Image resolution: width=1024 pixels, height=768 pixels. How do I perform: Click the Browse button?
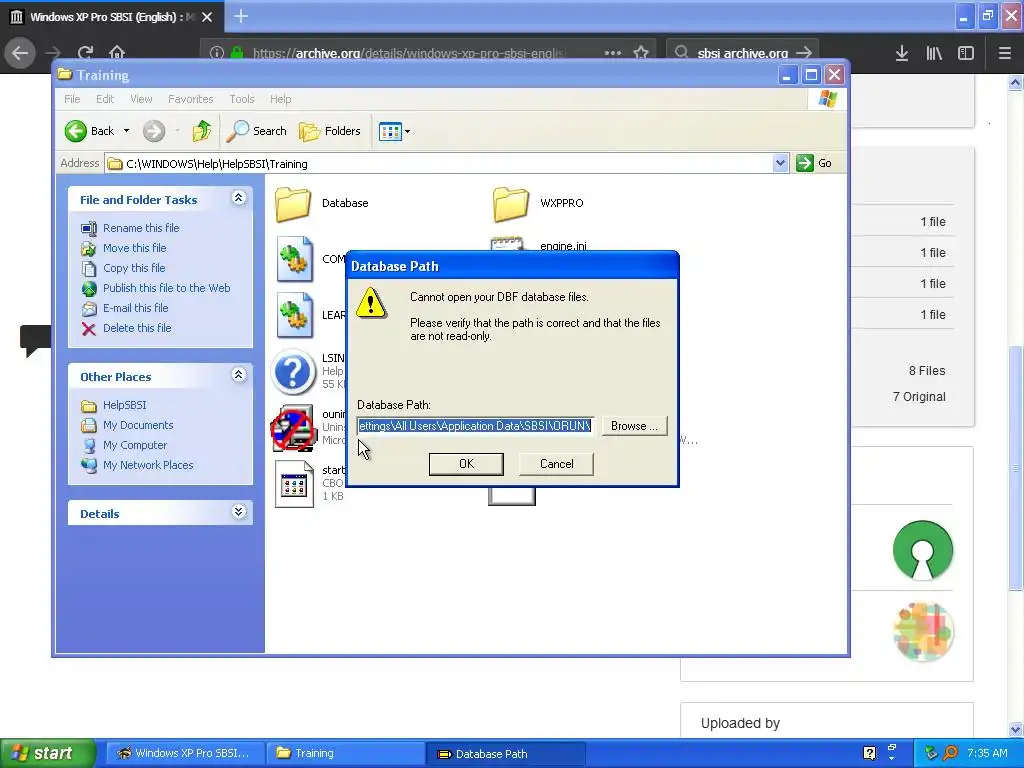pyautogui.click(x=634, y=426)
